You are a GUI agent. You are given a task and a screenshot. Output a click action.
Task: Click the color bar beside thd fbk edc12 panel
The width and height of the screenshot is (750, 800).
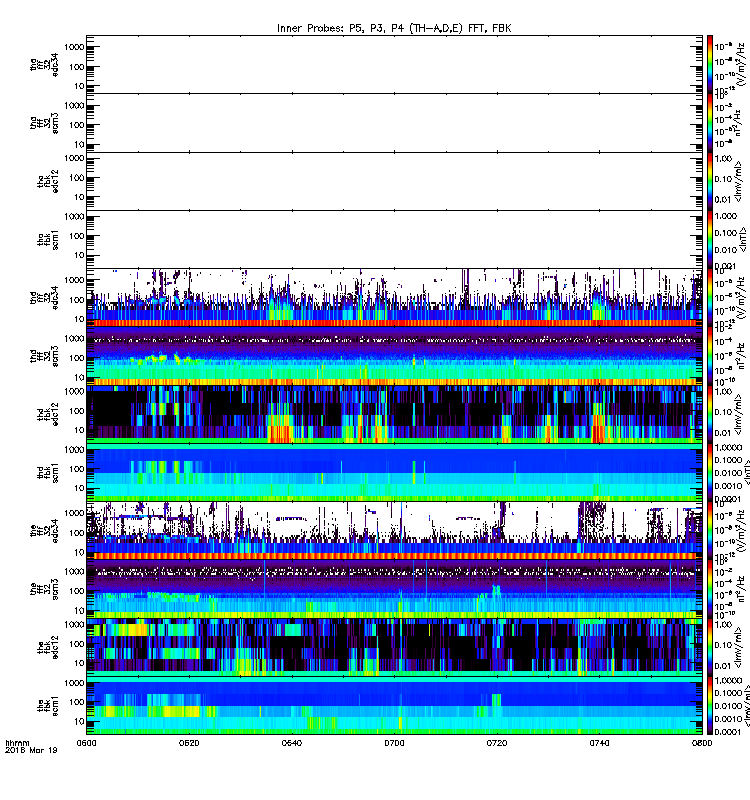[x=710, y=414]
